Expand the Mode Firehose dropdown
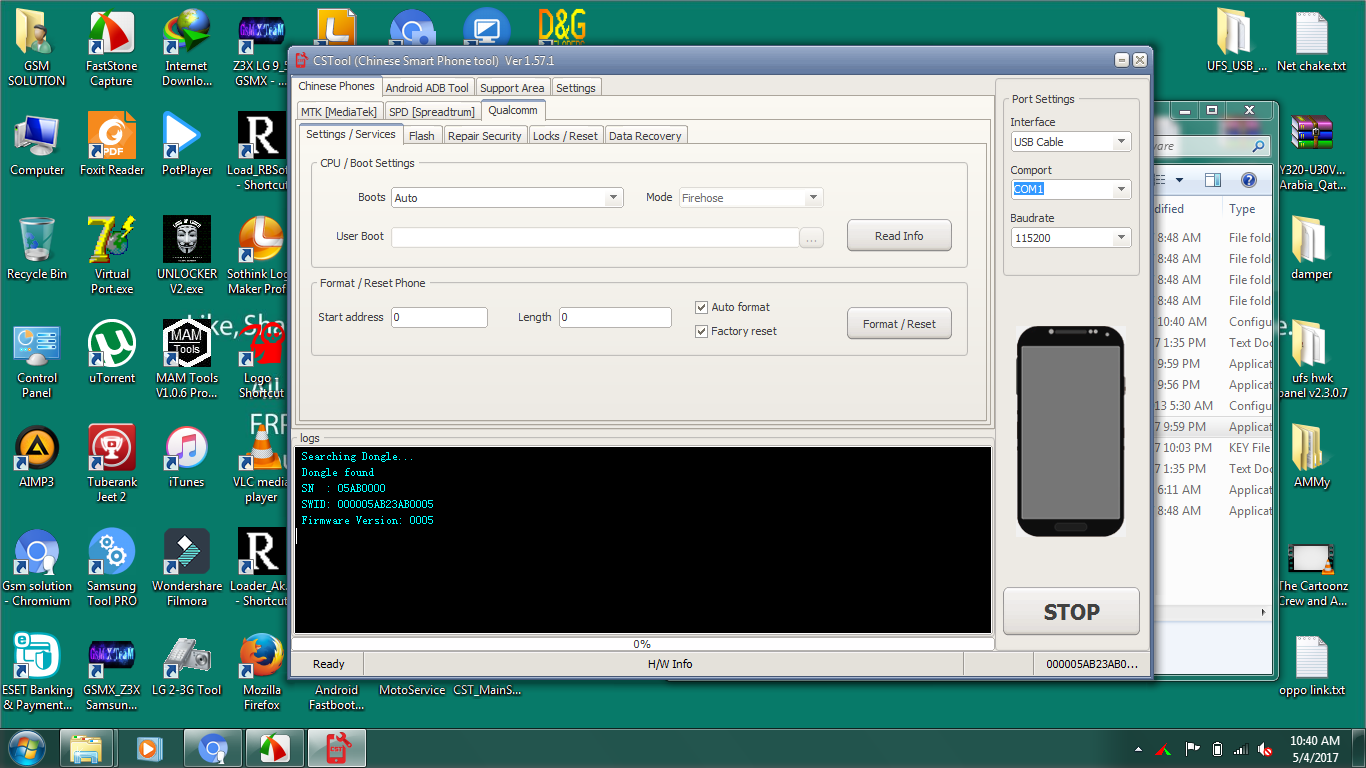This screenshot has width=1366, height=768. (x=814, y=198)
